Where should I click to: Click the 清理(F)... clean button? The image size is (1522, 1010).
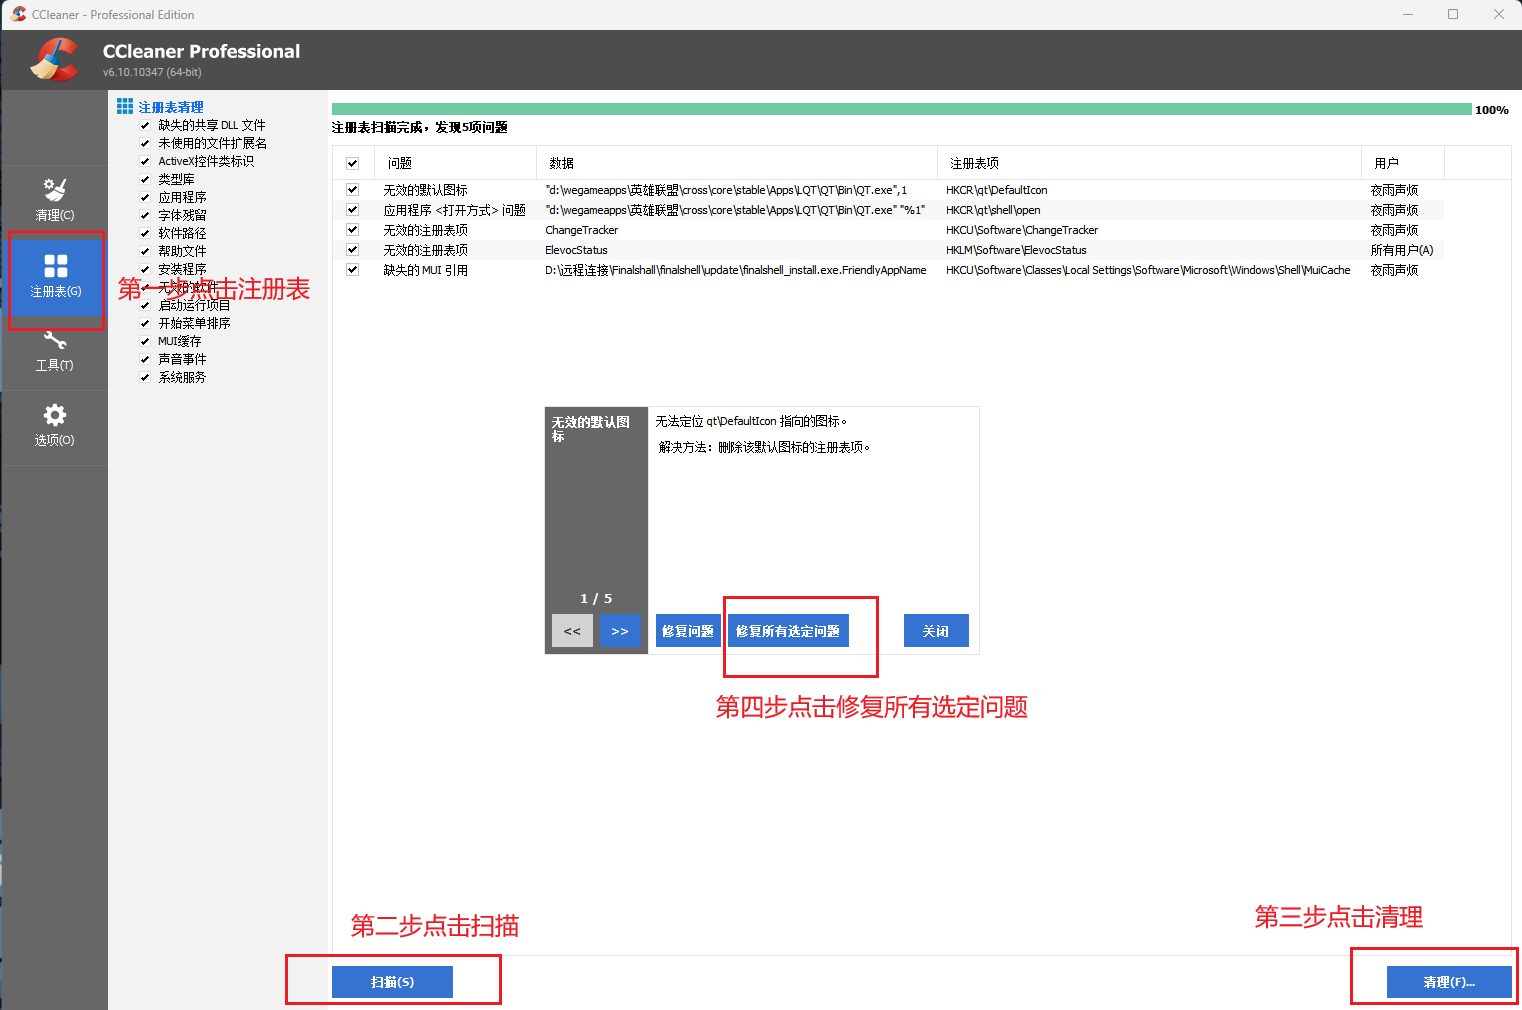tap(1449, 982)
